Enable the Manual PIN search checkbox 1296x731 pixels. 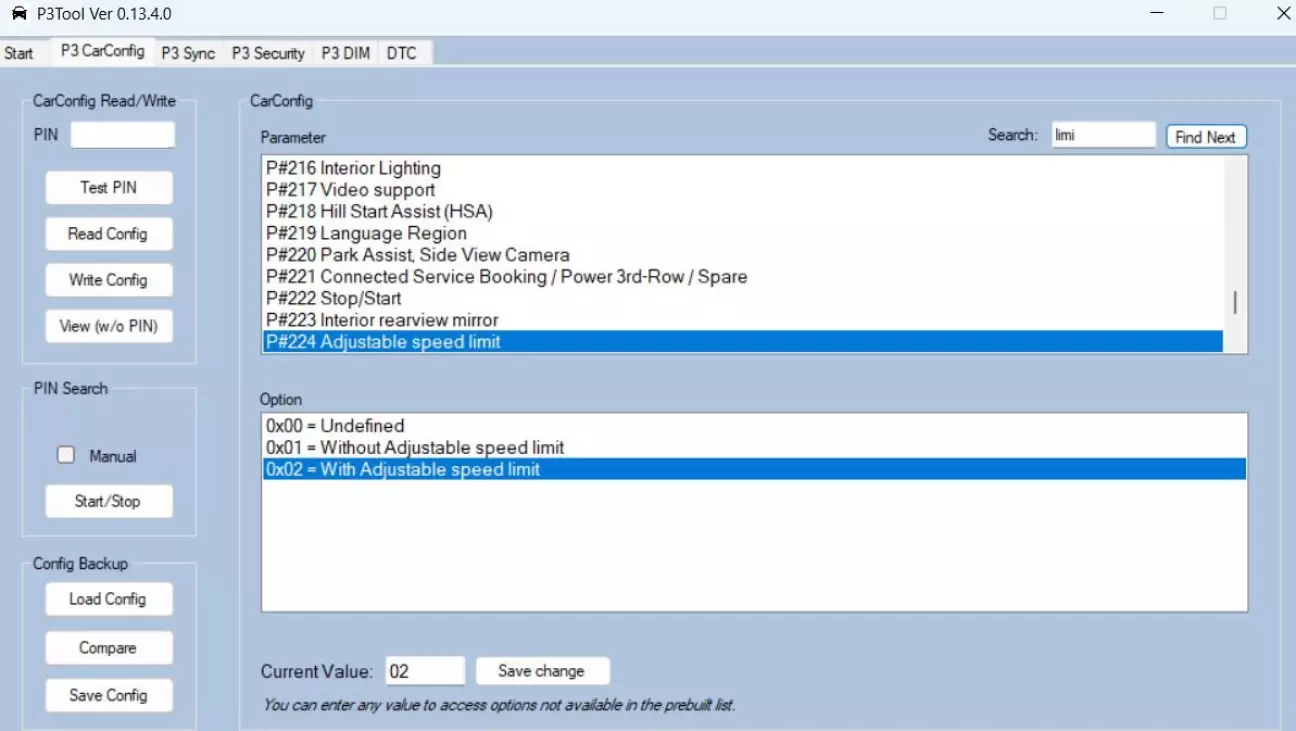[66, 456]
